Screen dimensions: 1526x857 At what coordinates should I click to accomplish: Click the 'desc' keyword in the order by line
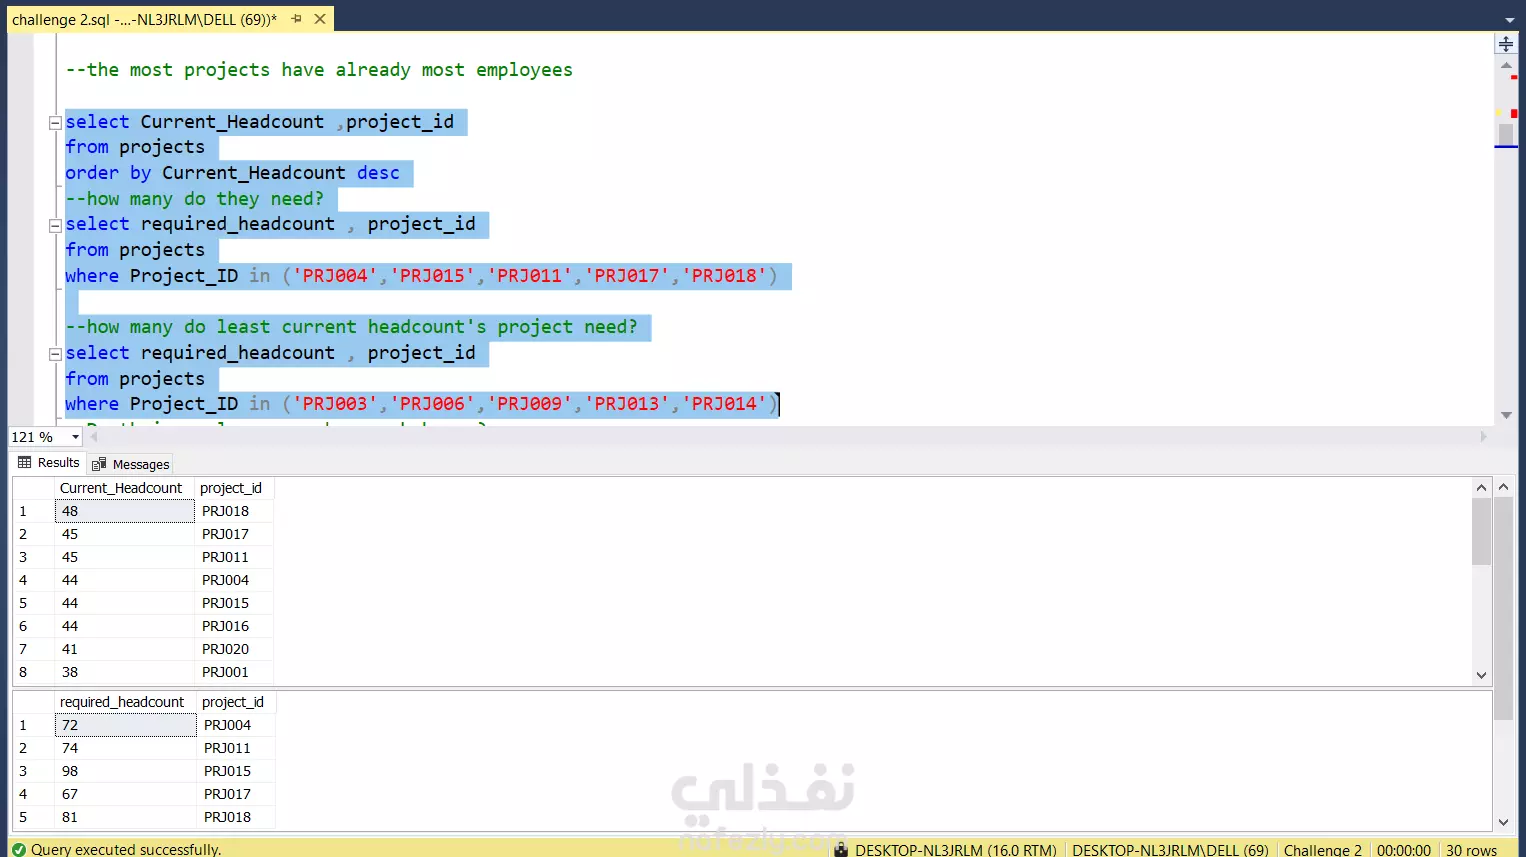point(378,173)
